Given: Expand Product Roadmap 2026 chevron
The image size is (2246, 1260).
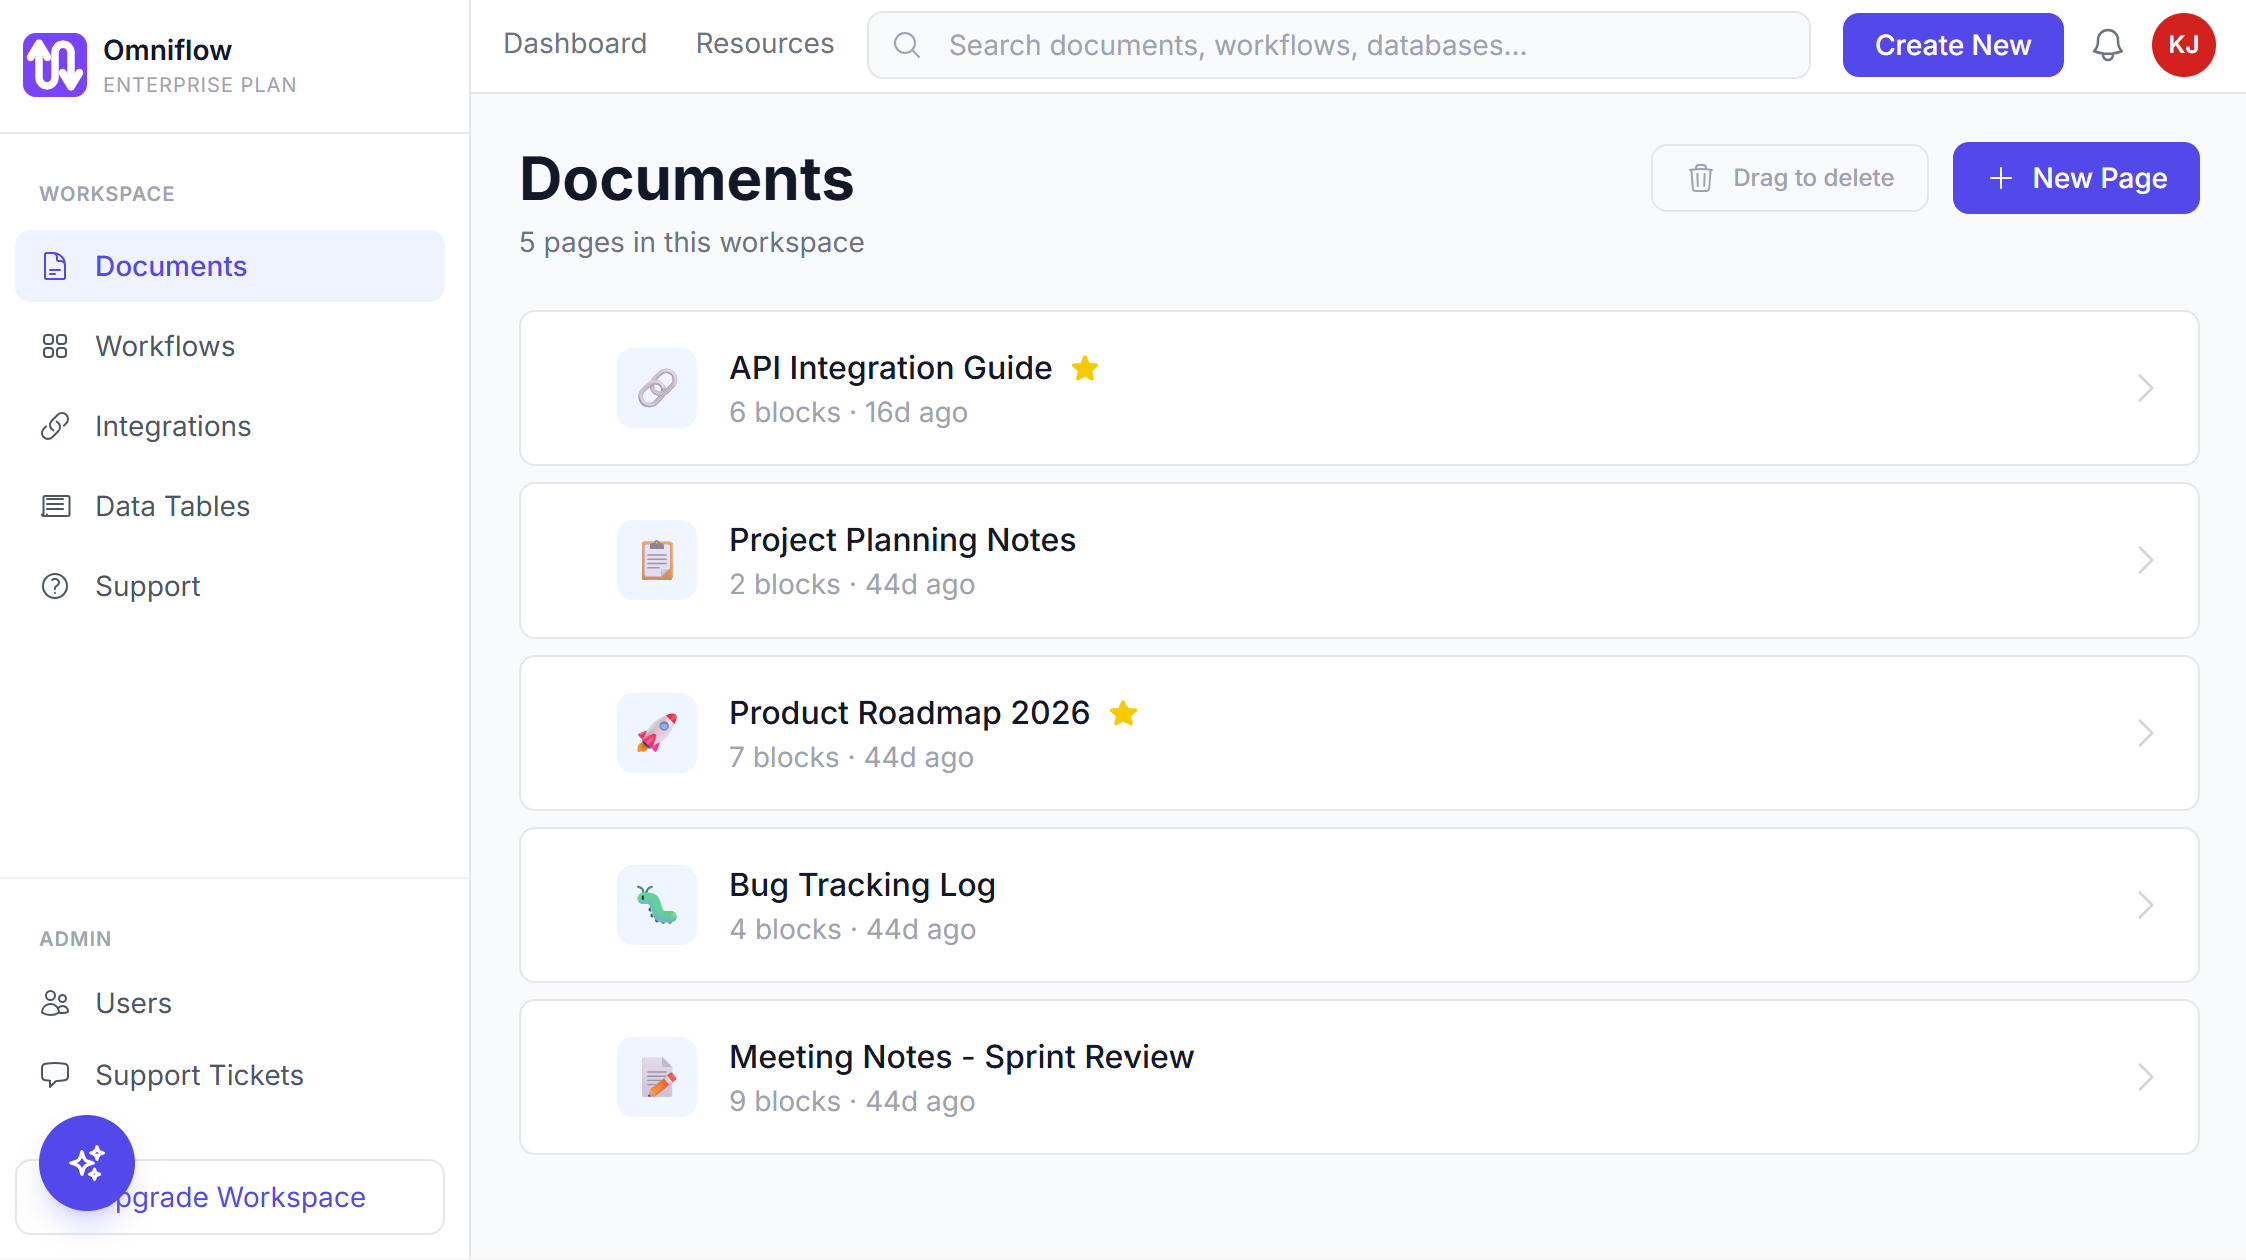Looking at the screenshot, I should tap(2146, 733).
